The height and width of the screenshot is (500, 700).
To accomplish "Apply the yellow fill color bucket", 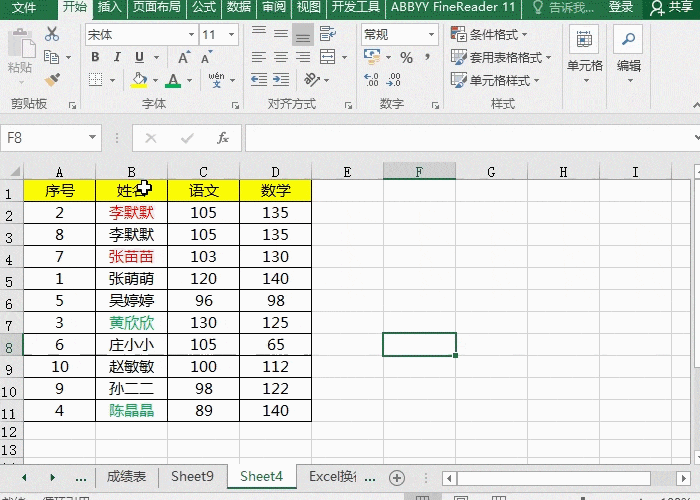I will [x=139, y=80].
